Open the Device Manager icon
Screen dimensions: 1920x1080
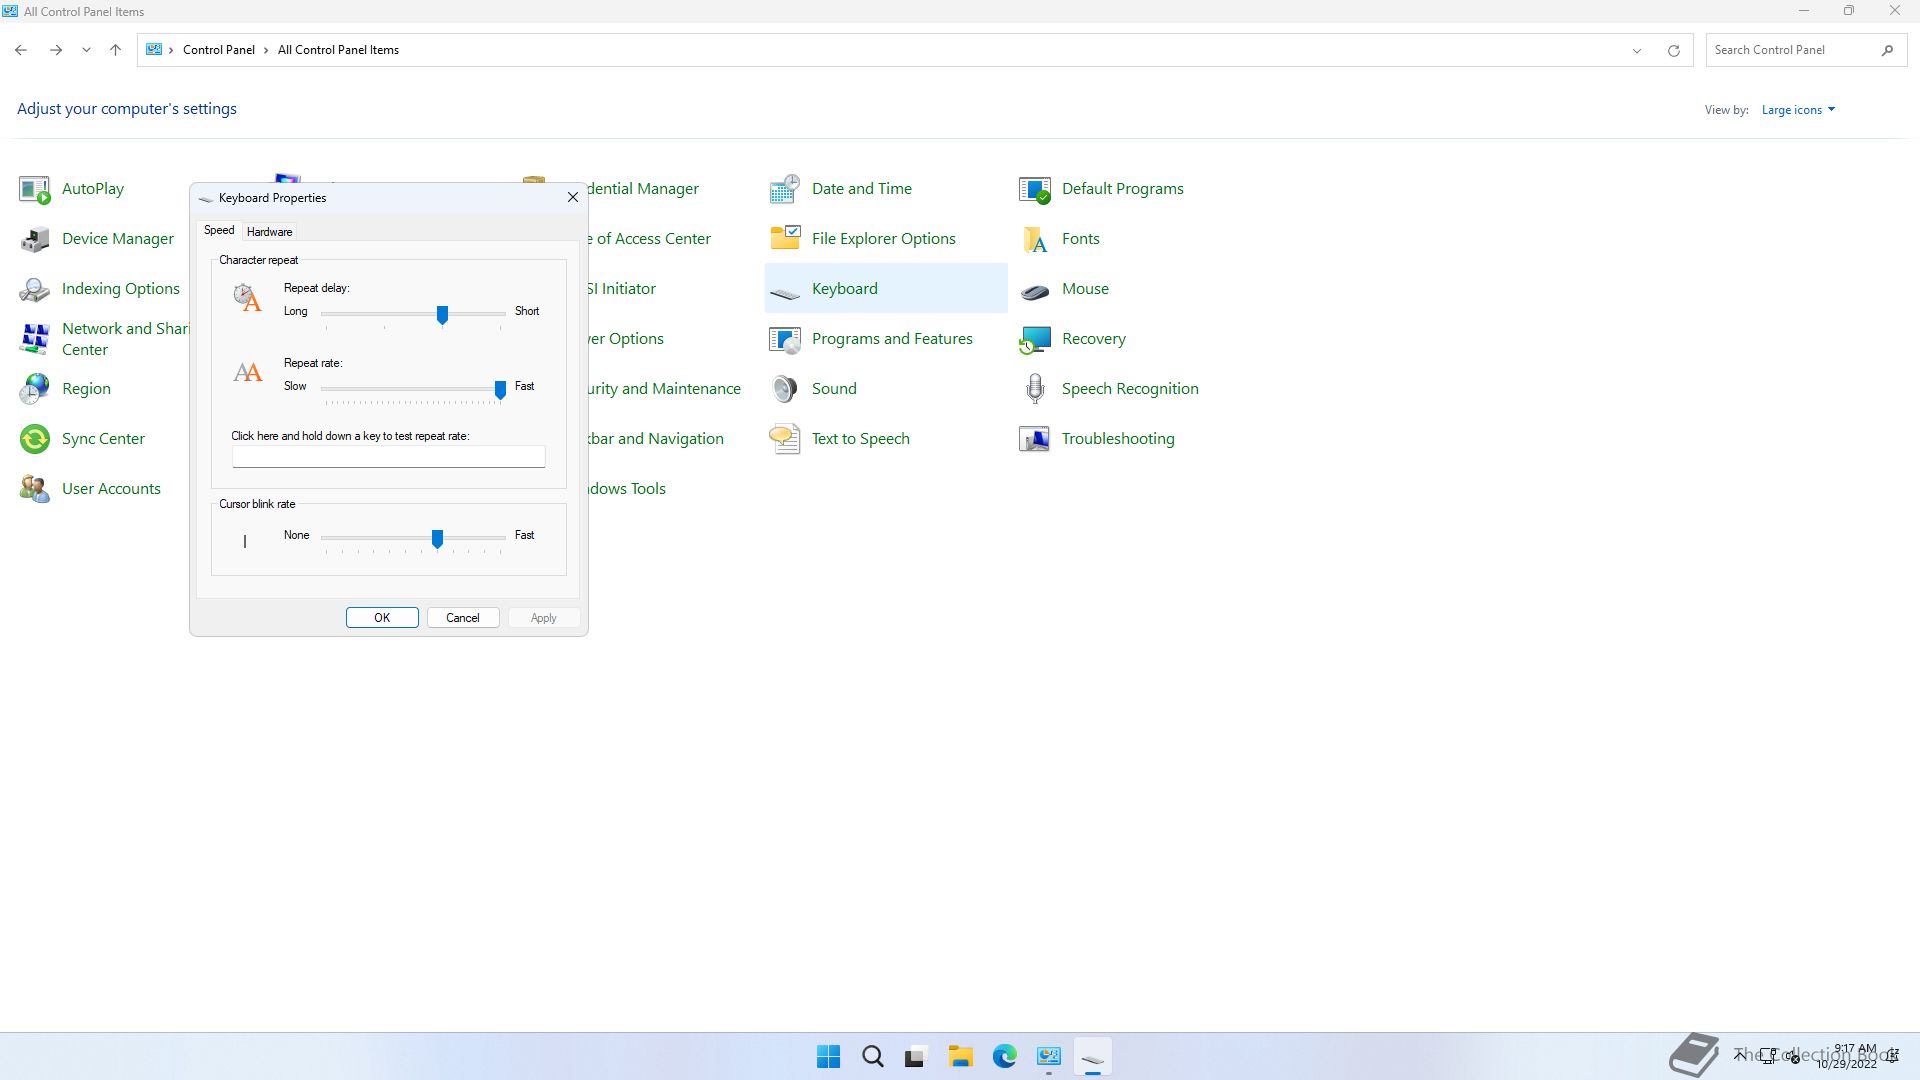click(35, 239)
